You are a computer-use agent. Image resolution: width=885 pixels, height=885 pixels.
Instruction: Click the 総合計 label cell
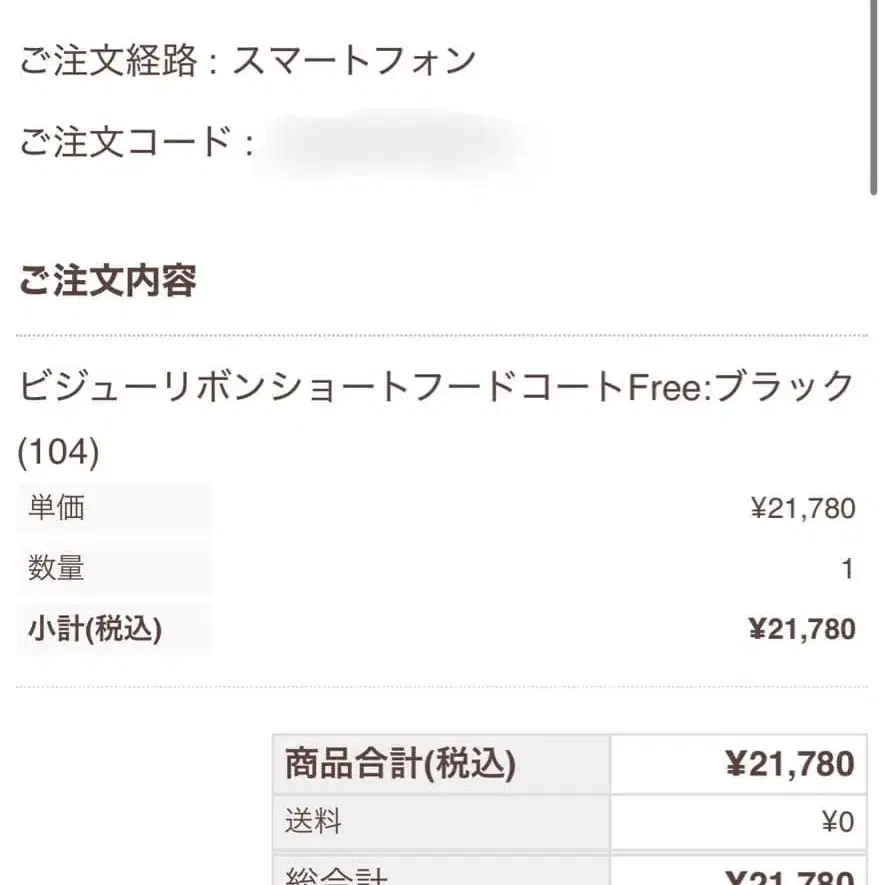tap(441, 873)
